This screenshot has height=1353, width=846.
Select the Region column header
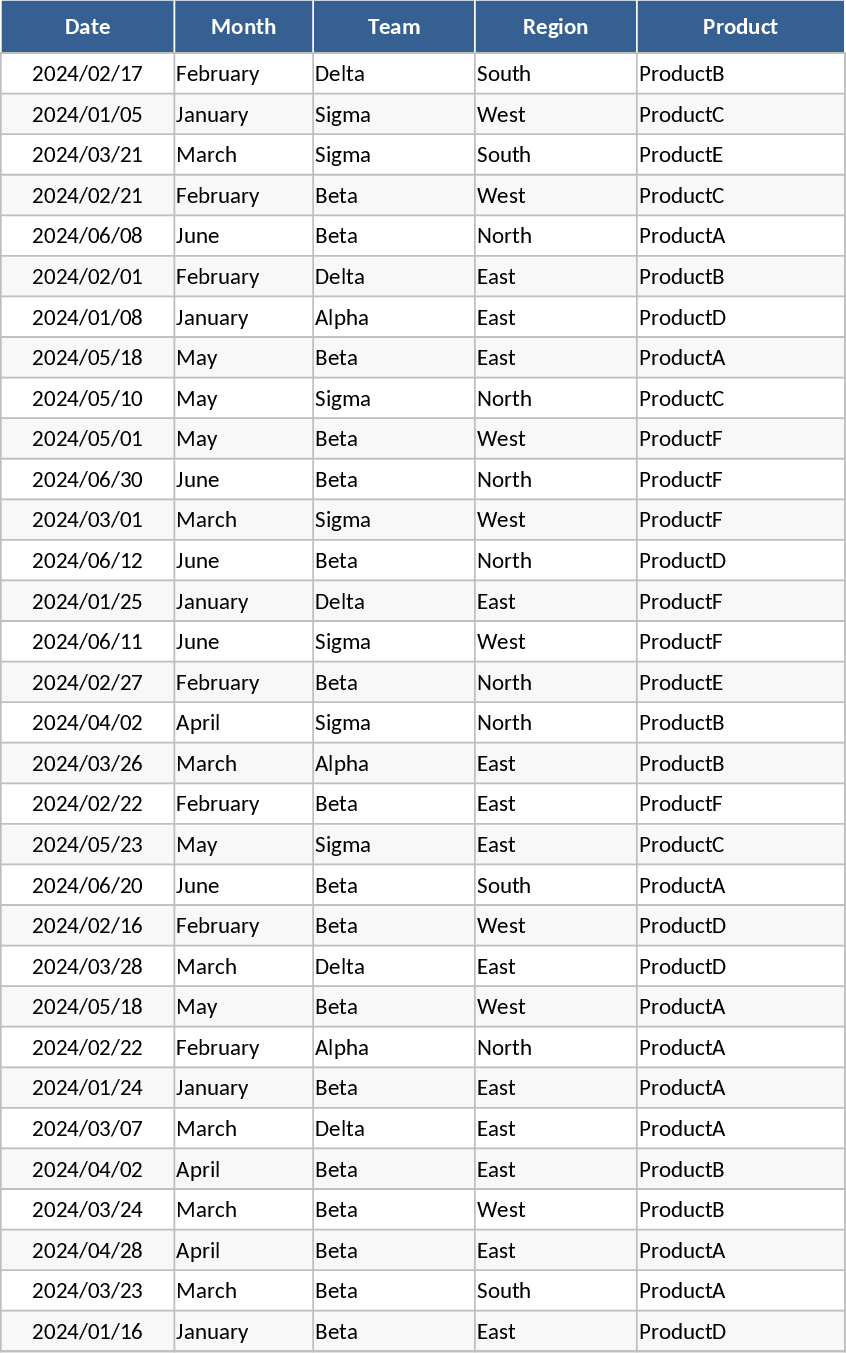click(x=555, y=27)
